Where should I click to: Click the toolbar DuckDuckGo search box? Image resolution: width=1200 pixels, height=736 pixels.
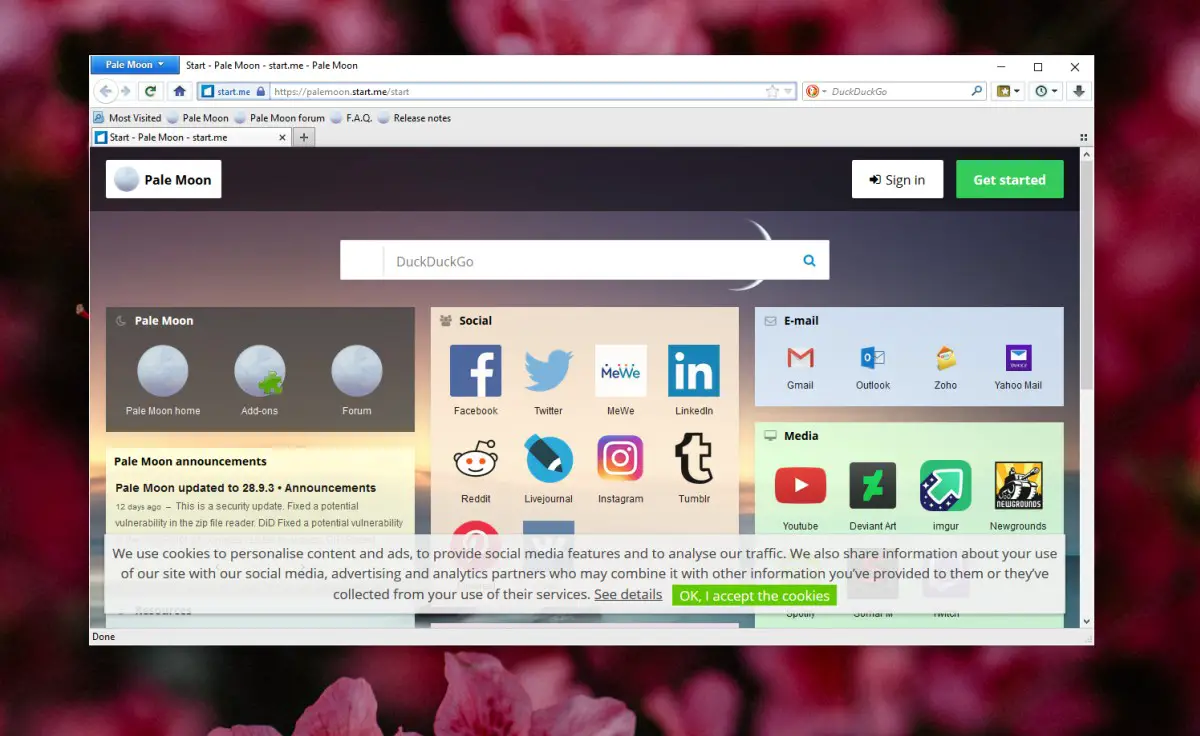pyautogui.click(x=899, y=91)
